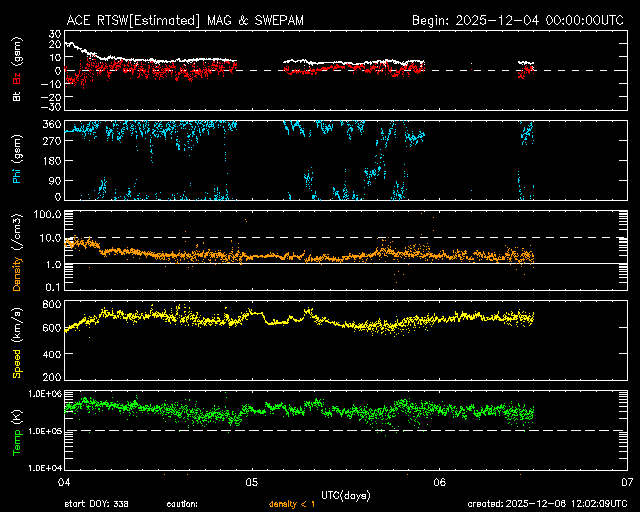Select the 07 day tick on time axis
This screenshot has width=640, height=512.
coord(626,481)
